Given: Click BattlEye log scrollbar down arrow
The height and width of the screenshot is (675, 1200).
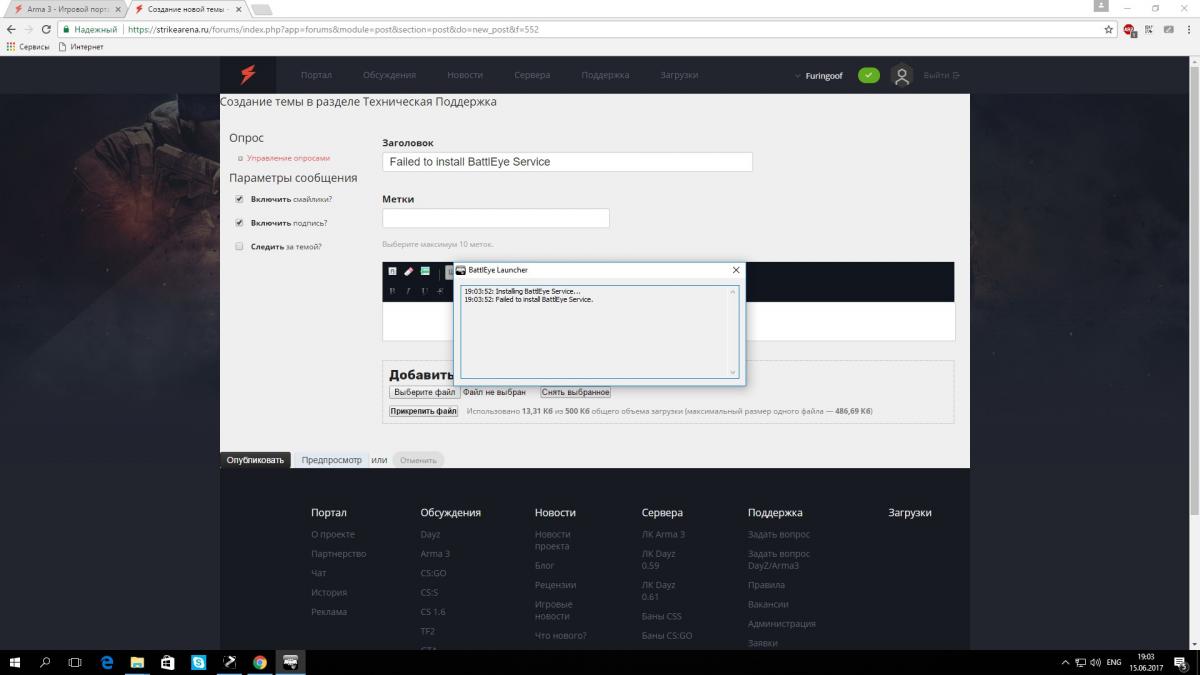Looking at the screenshot, I should tap(733, 372).
